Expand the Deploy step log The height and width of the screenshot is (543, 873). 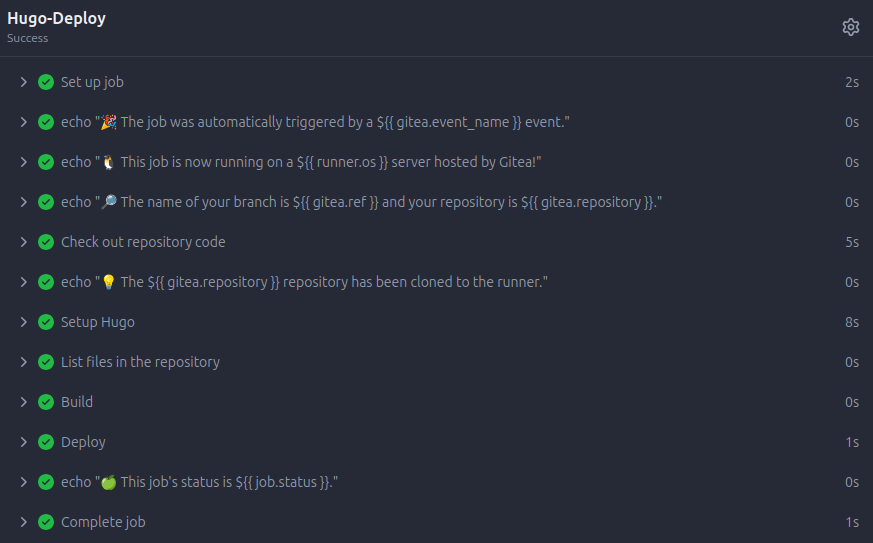(24, 442)
